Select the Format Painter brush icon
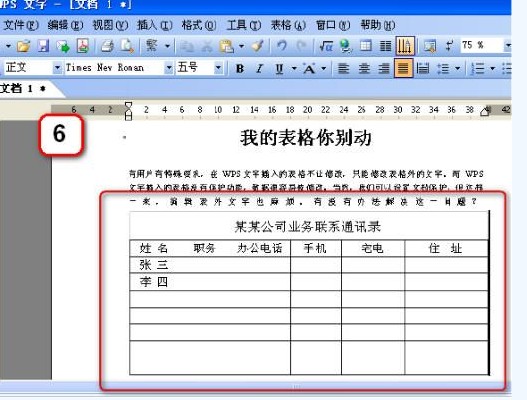The image size is (527, 400). coord(257,46)
